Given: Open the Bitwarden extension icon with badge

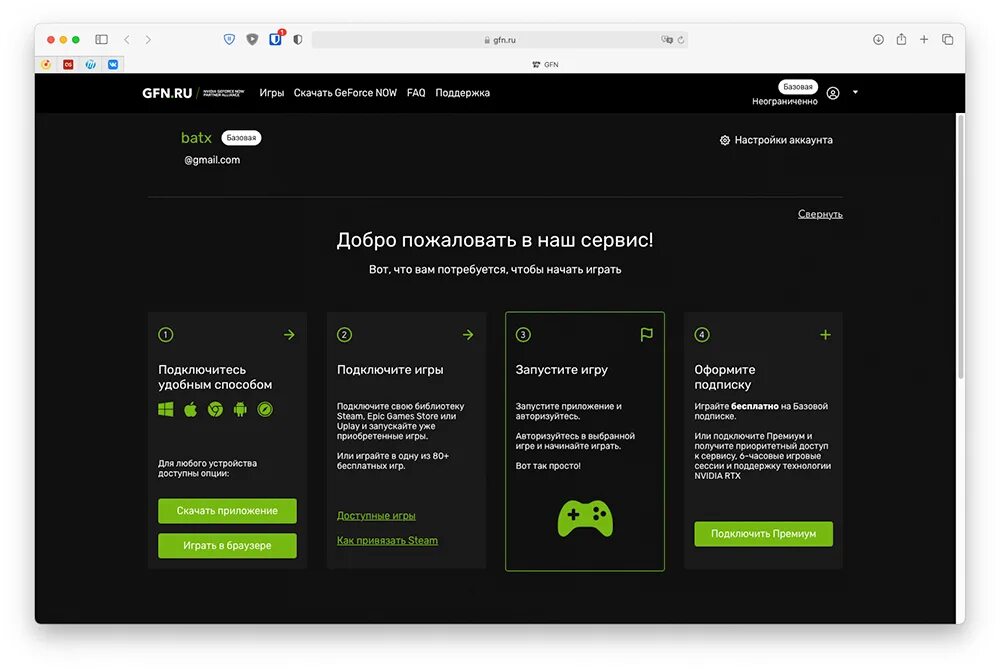Looking at the screenshot, I should point(276,39).
